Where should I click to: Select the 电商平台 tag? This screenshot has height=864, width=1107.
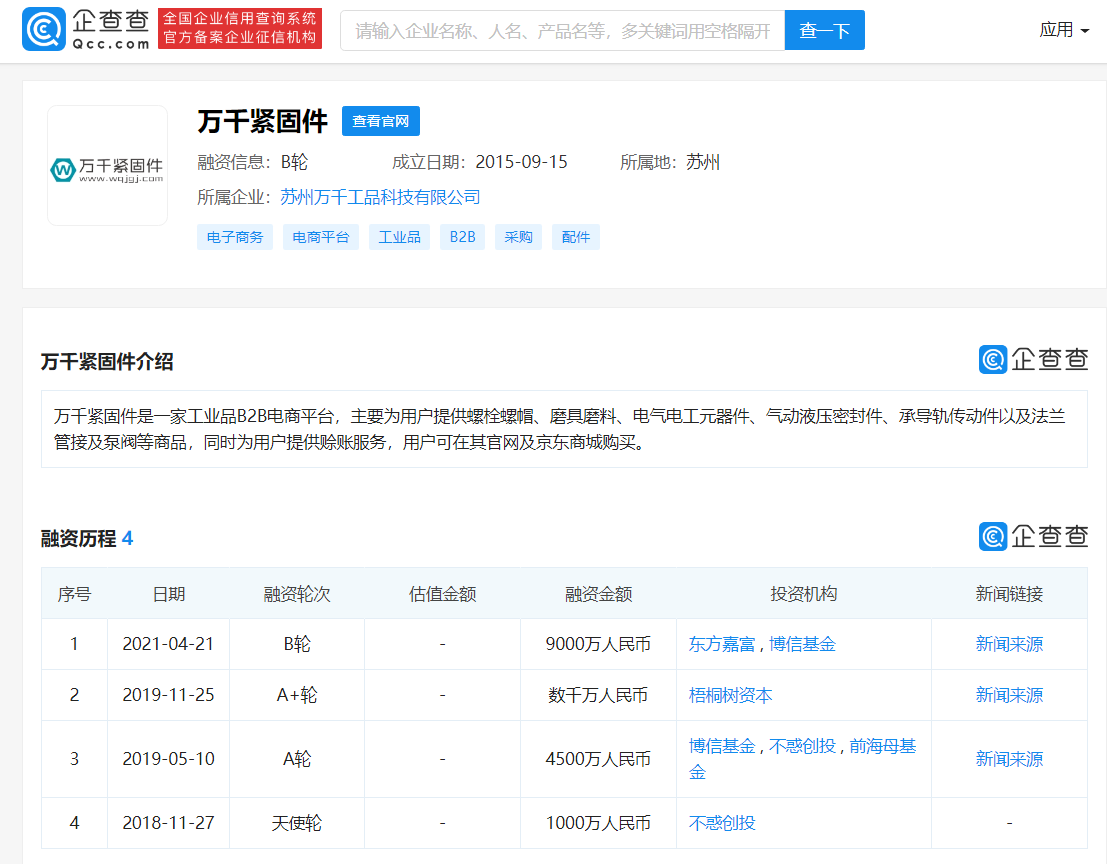[321, 237]
